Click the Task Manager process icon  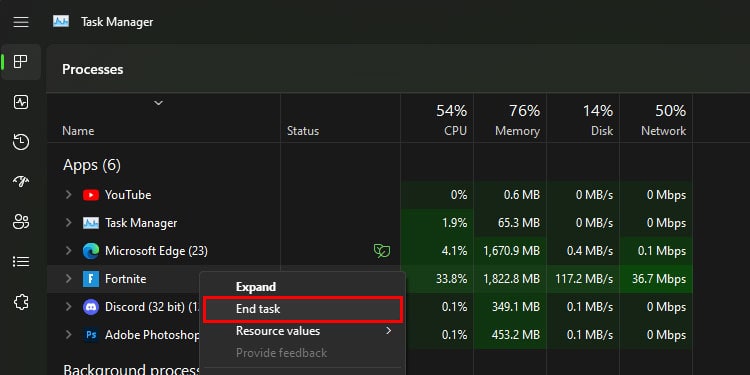pos(90,223)
